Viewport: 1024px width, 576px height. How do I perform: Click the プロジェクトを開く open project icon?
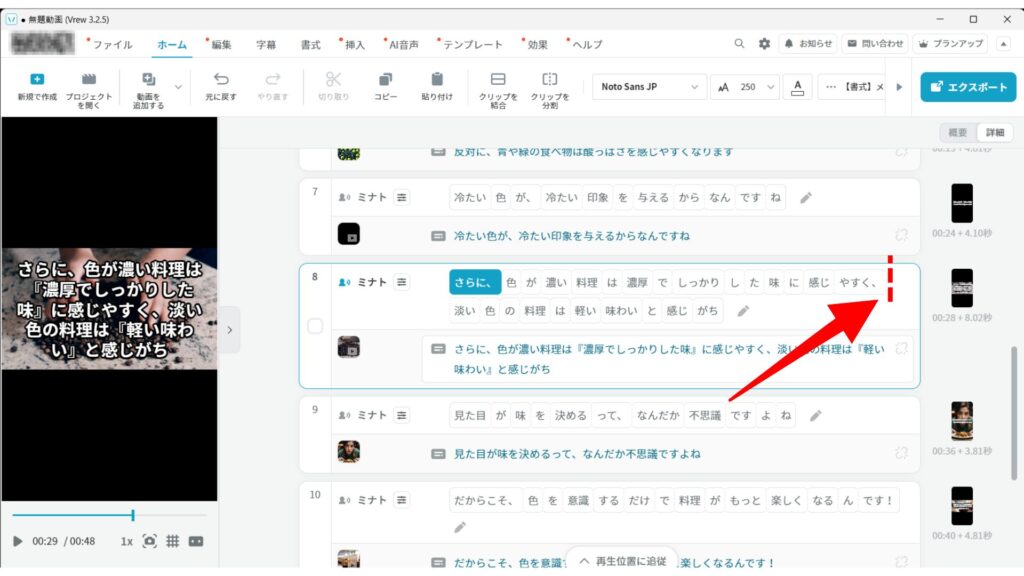pos(89,79)
